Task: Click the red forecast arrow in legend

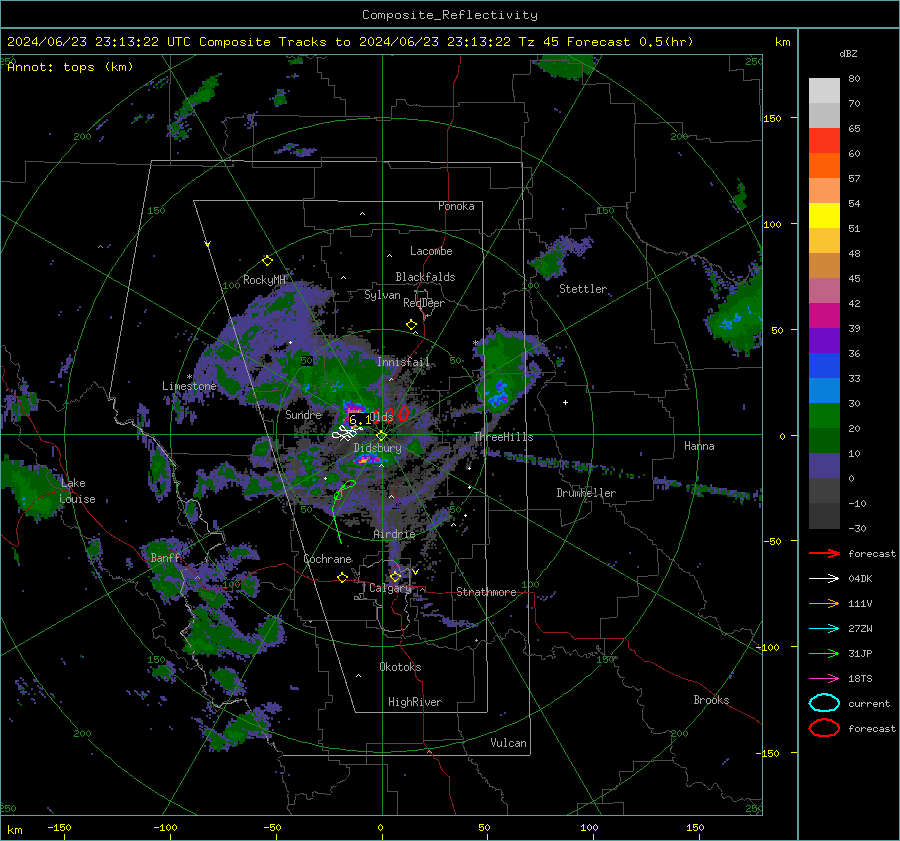Action: point(824,553)
